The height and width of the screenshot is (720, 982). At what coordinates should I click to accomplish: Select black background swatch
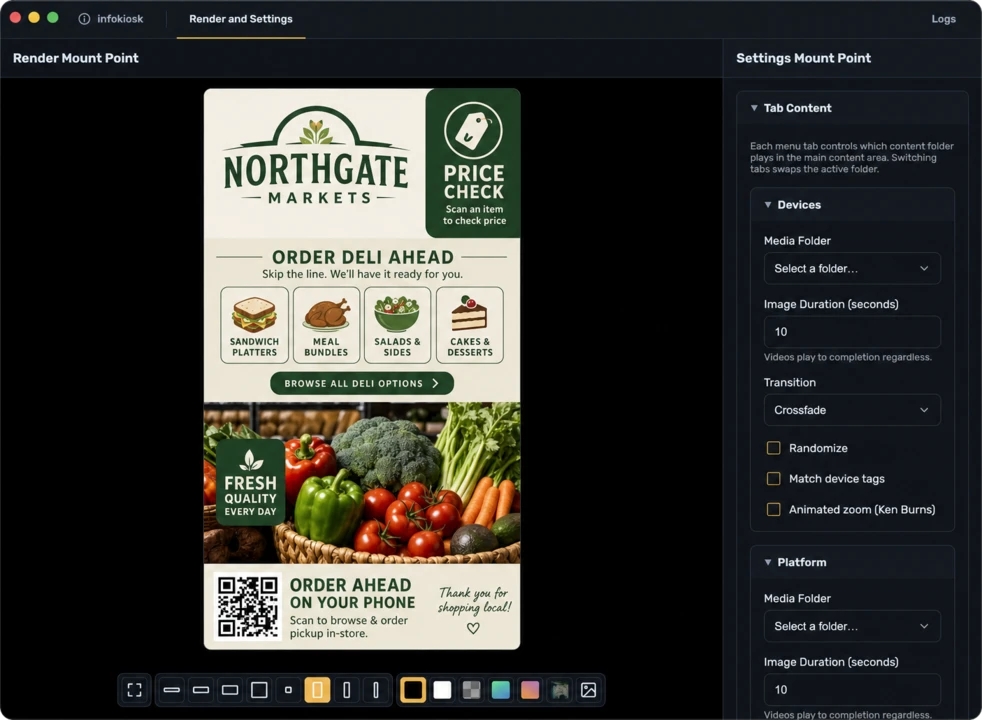tap(413, 690)
